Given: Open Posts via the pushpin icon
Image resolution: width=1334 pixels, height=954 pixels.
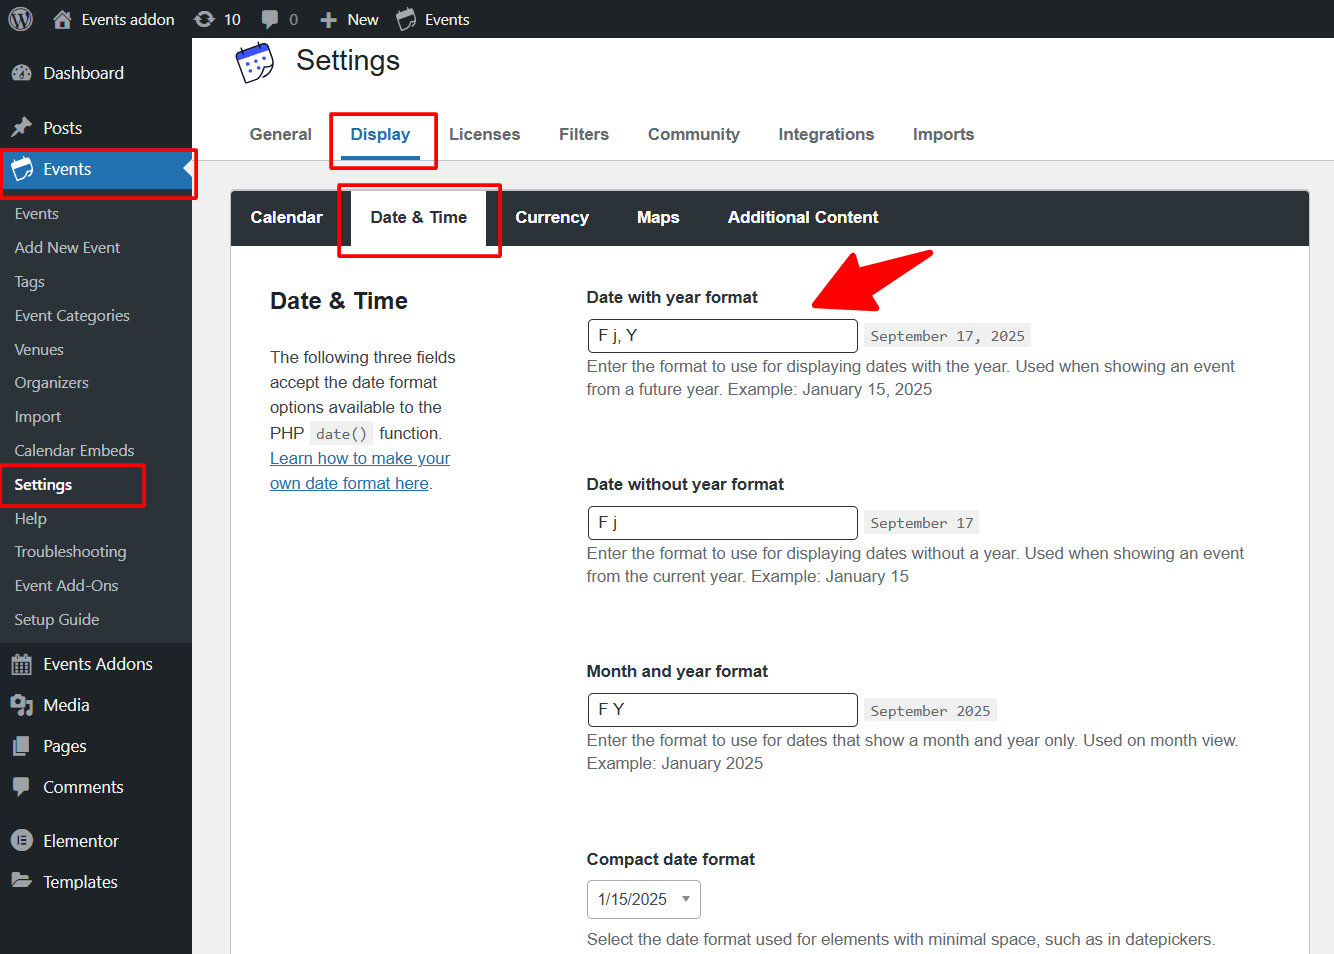Looking at the screenshot, I should click(x=21, y=128).
